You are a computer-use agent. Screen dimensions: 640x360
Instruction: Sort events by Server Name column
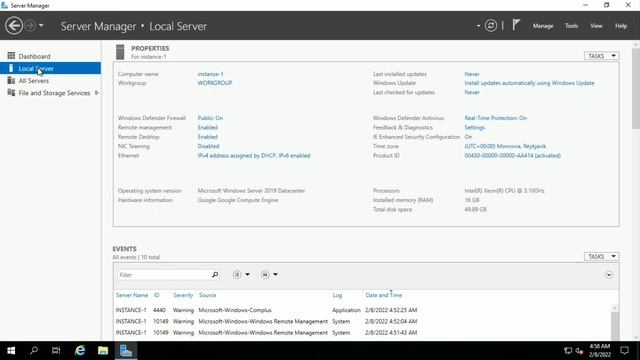[x=132, y=295]
